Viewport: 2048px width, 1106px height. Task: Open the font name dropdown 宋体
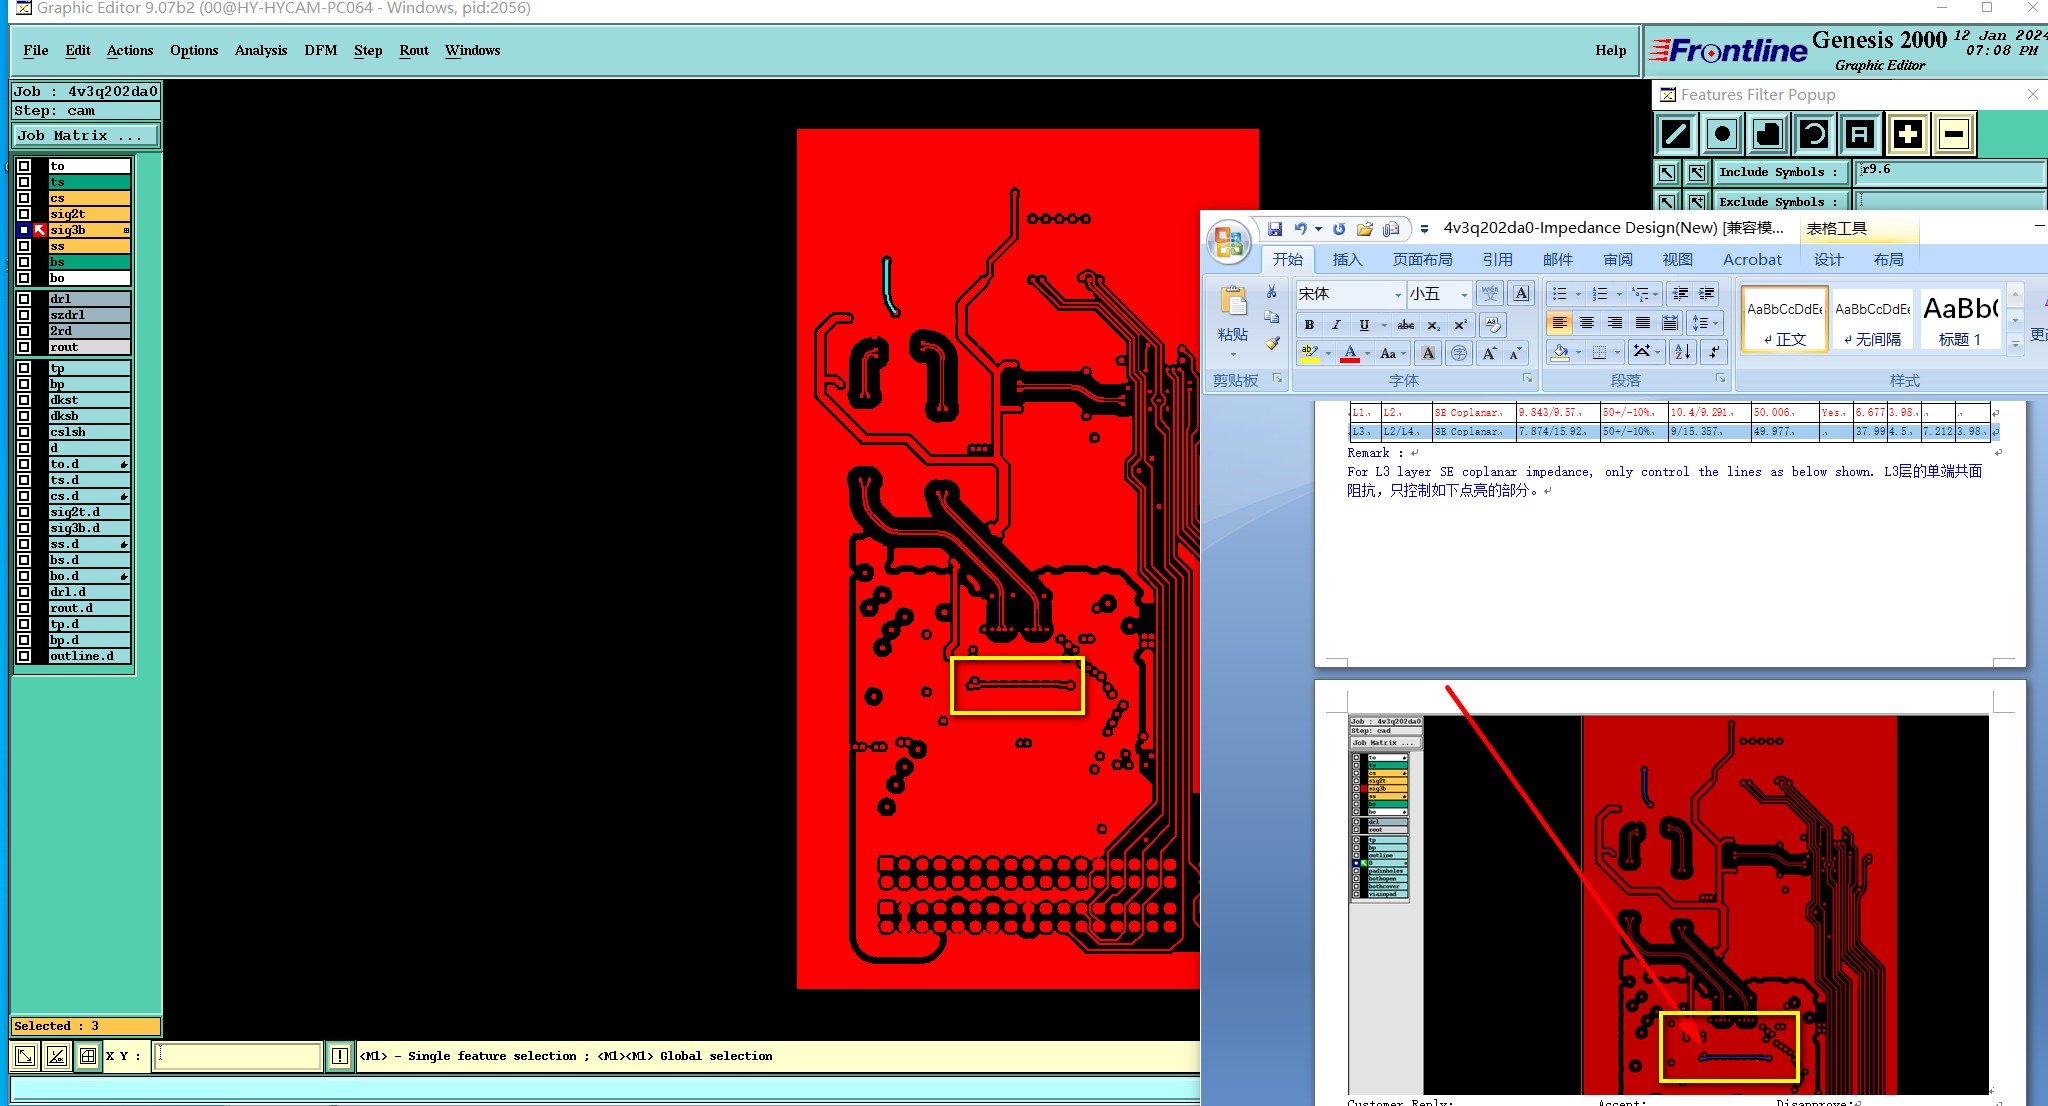pyautogui.click(x=1398, y=294)
